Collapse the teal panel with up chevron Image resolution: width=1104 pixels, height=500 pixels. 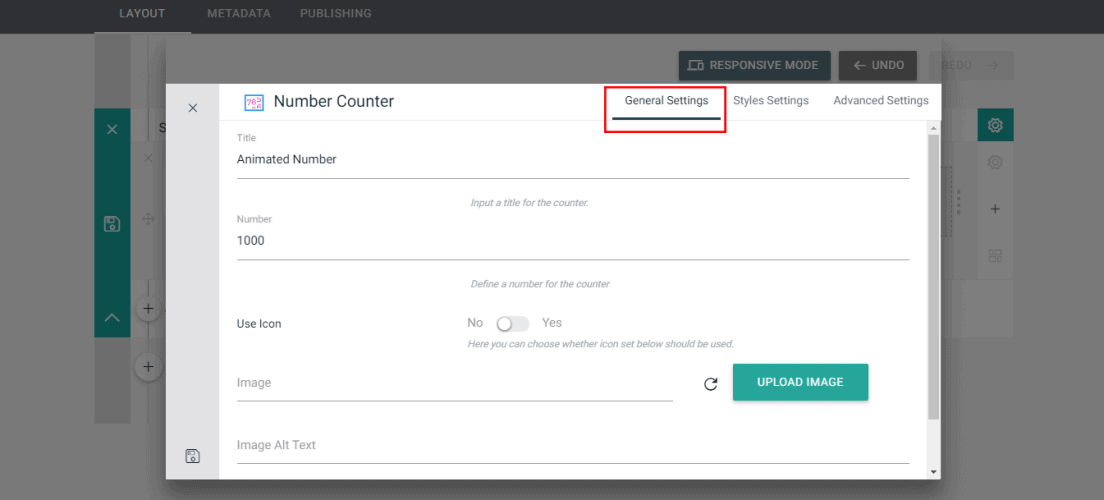pos(112,318)
